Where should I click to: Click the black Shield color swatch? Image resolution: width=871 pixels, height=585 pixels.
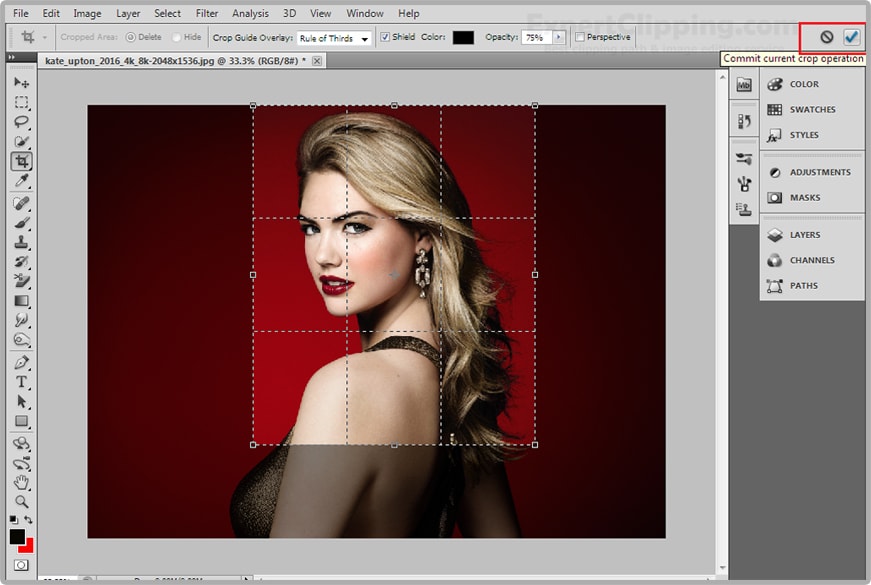pos(463,38)
